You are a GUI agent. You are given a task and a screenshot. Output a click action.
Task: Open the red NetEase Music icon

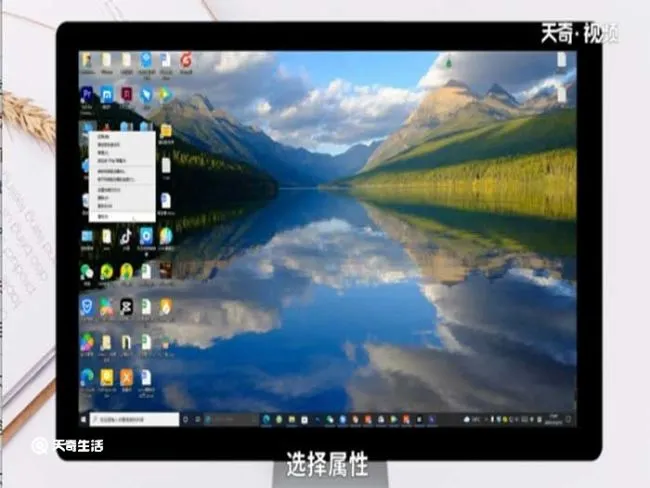(186, 61)
